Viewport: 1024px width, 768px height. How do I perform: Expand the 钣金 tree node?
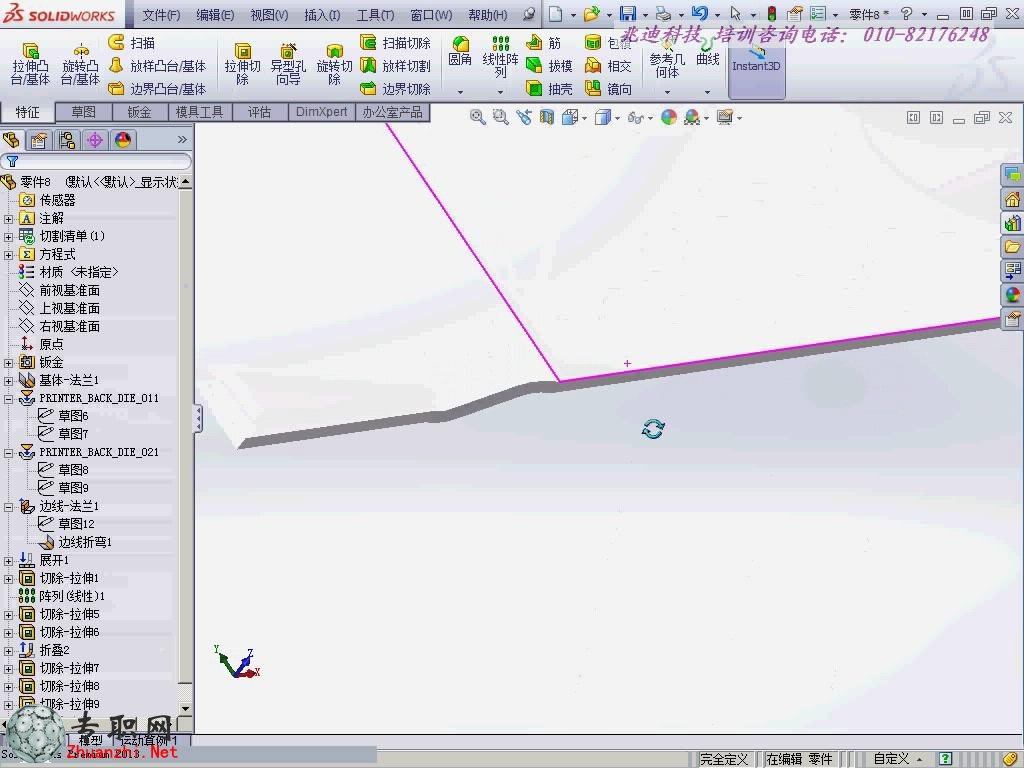[x=8, y=362]
